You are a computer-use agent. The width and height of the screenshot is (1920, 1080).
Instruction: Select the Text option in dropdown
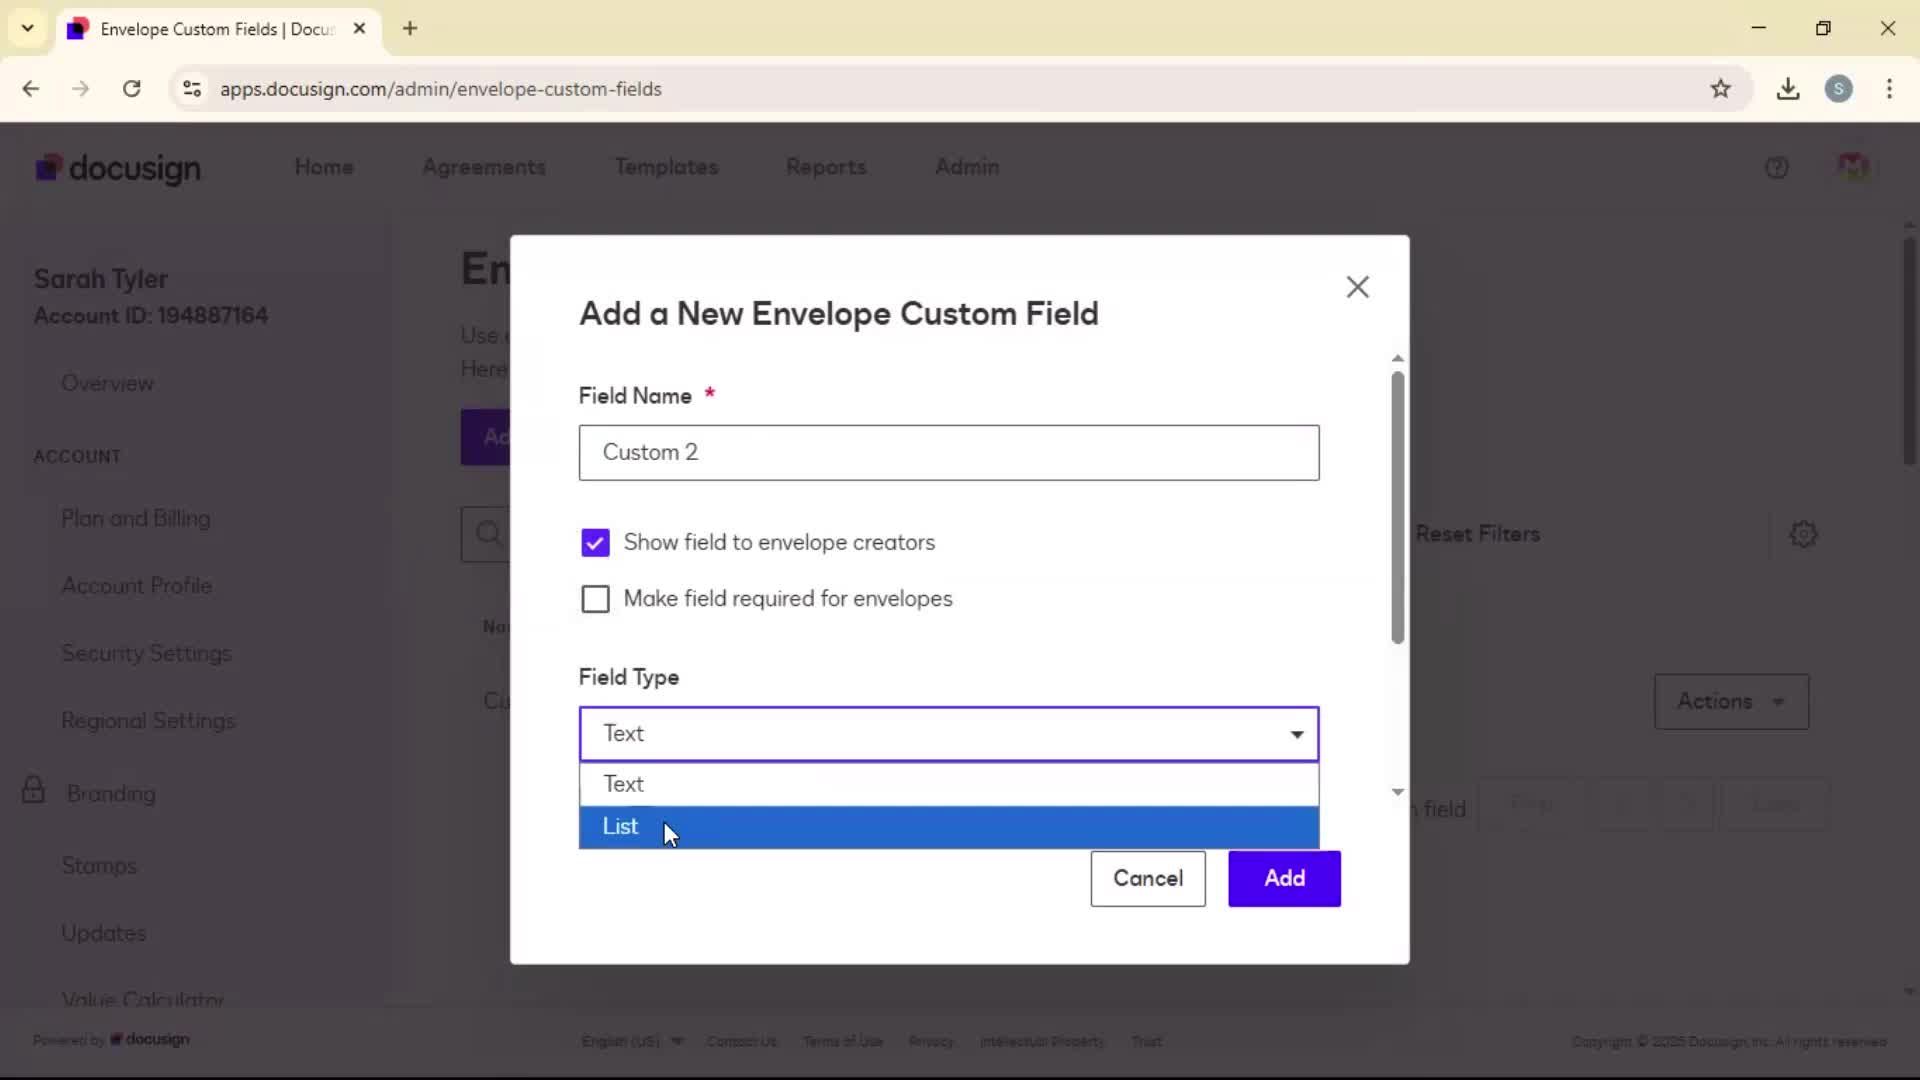(x=948, y=784)
